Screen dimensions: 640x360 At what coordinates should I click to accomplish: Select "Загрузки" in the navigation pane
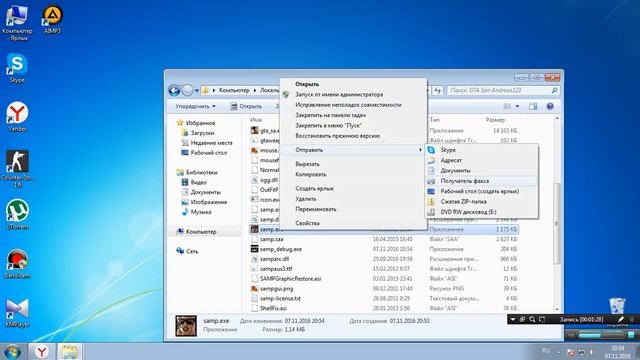[198, 133]
